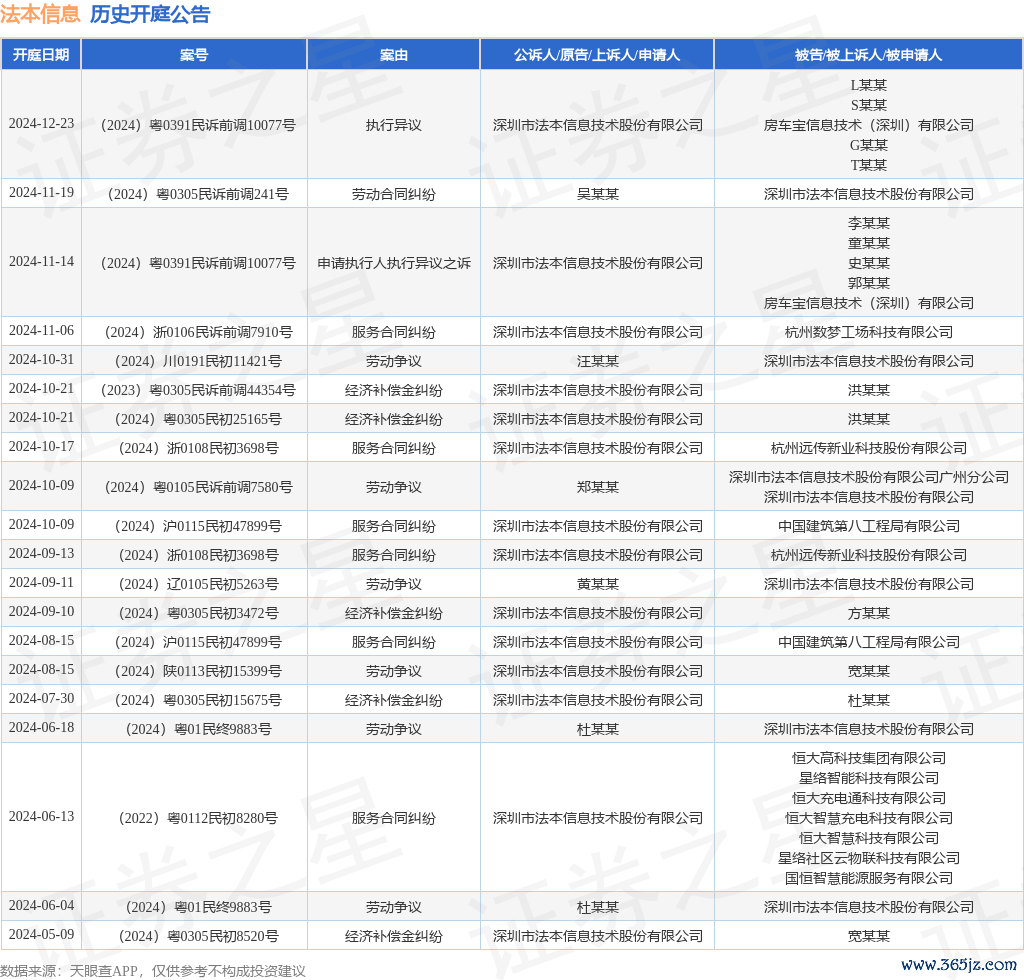Click defendant 深圳市法本信息技术股份有限公司广州分公司
Screen dimensions: 1024x980
(x=869, y=477)
